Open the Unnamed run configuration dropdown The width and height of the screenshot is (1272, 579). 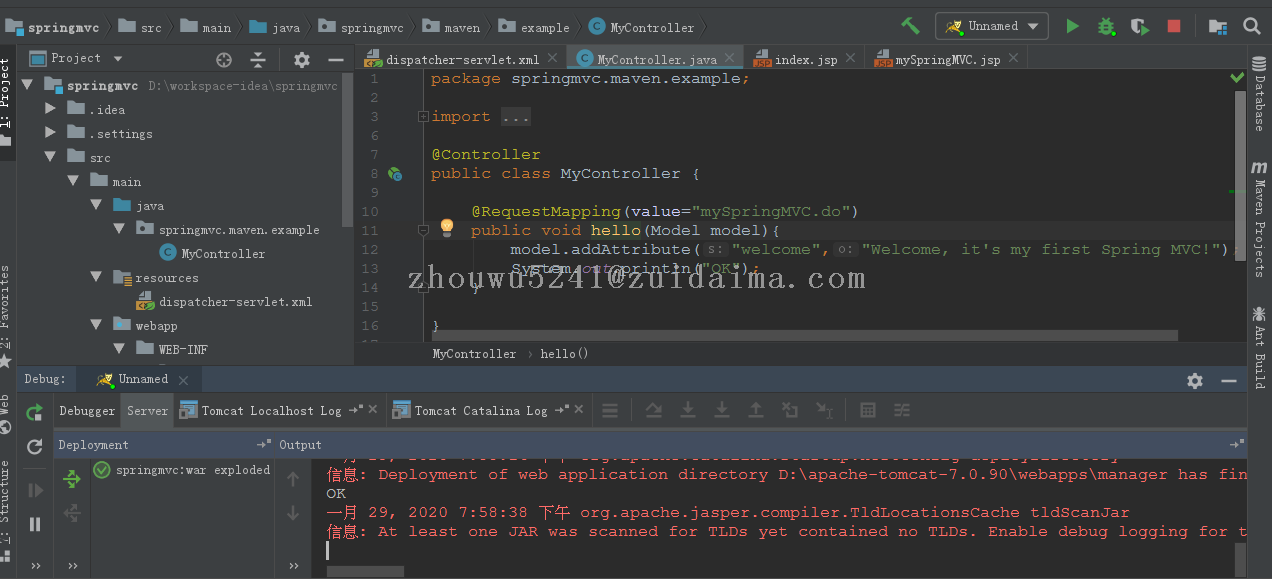[992, 26]
